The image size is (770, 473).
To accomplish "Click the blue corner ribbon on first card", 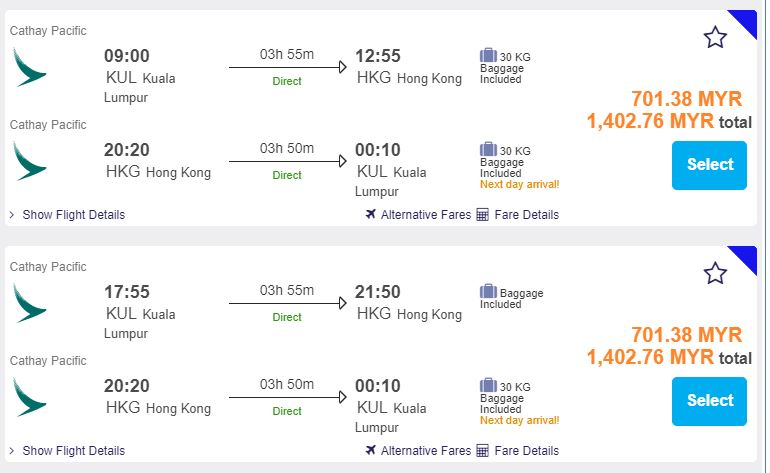I will click(x=746, y=22).
